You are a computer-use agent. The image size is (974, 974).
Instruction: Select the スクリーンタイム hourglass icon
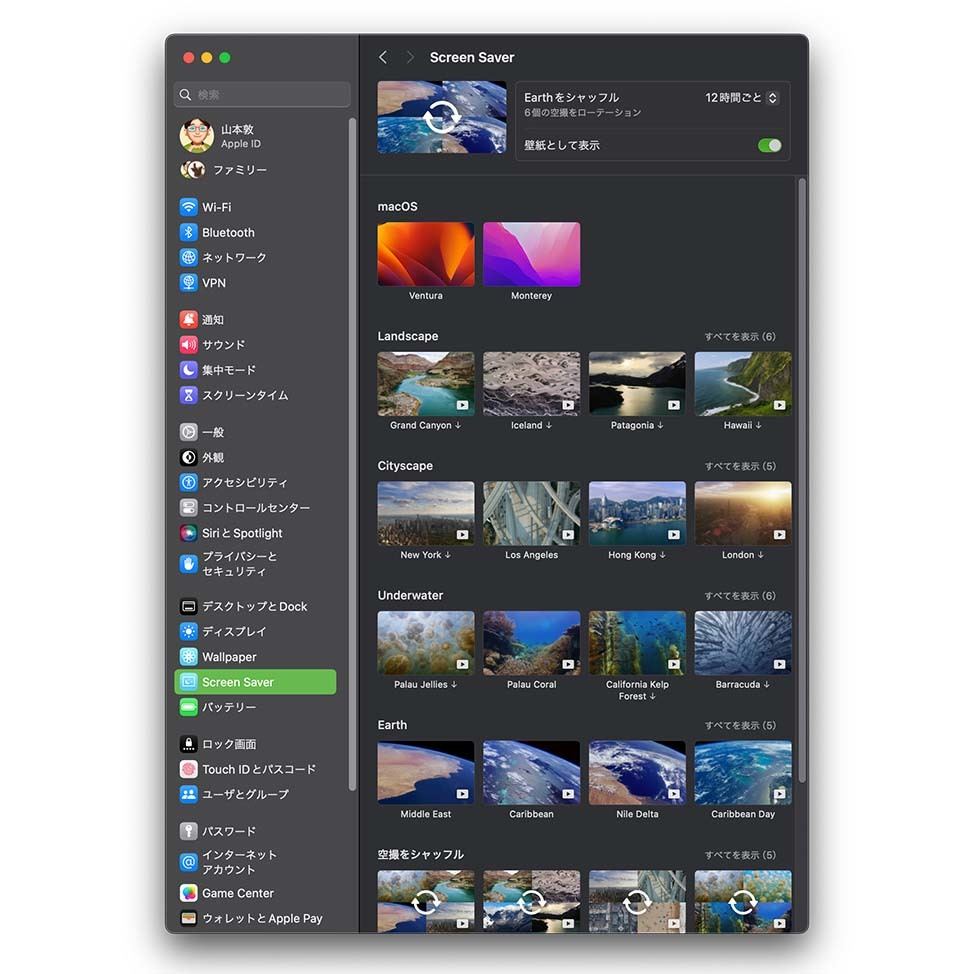[188, 395]
